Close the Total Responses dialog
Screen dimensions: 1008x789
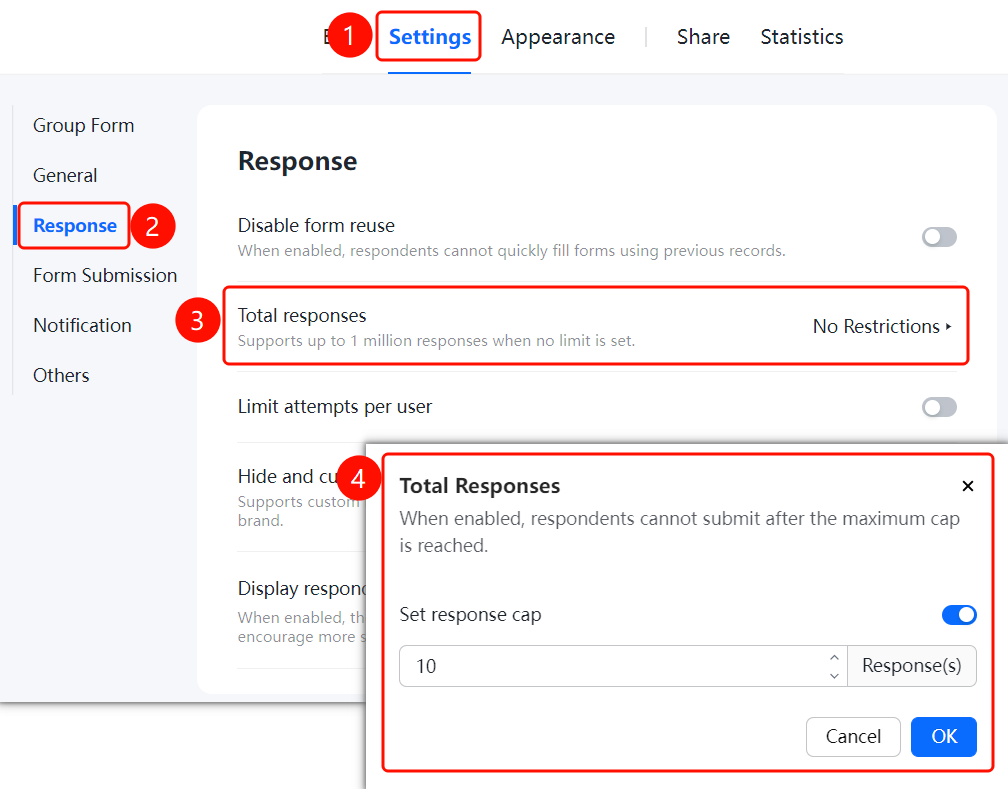[968, 486]
